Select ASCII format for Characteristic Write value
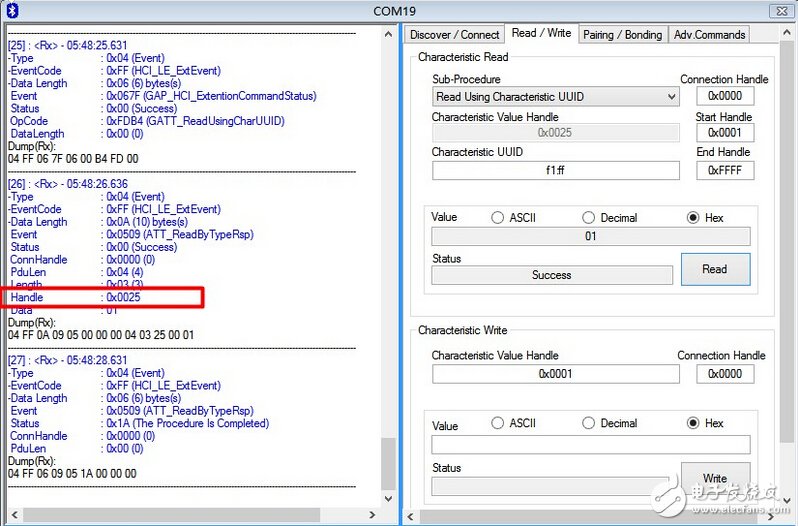Screen dimensions: 798x526 (x=498, y=423)
